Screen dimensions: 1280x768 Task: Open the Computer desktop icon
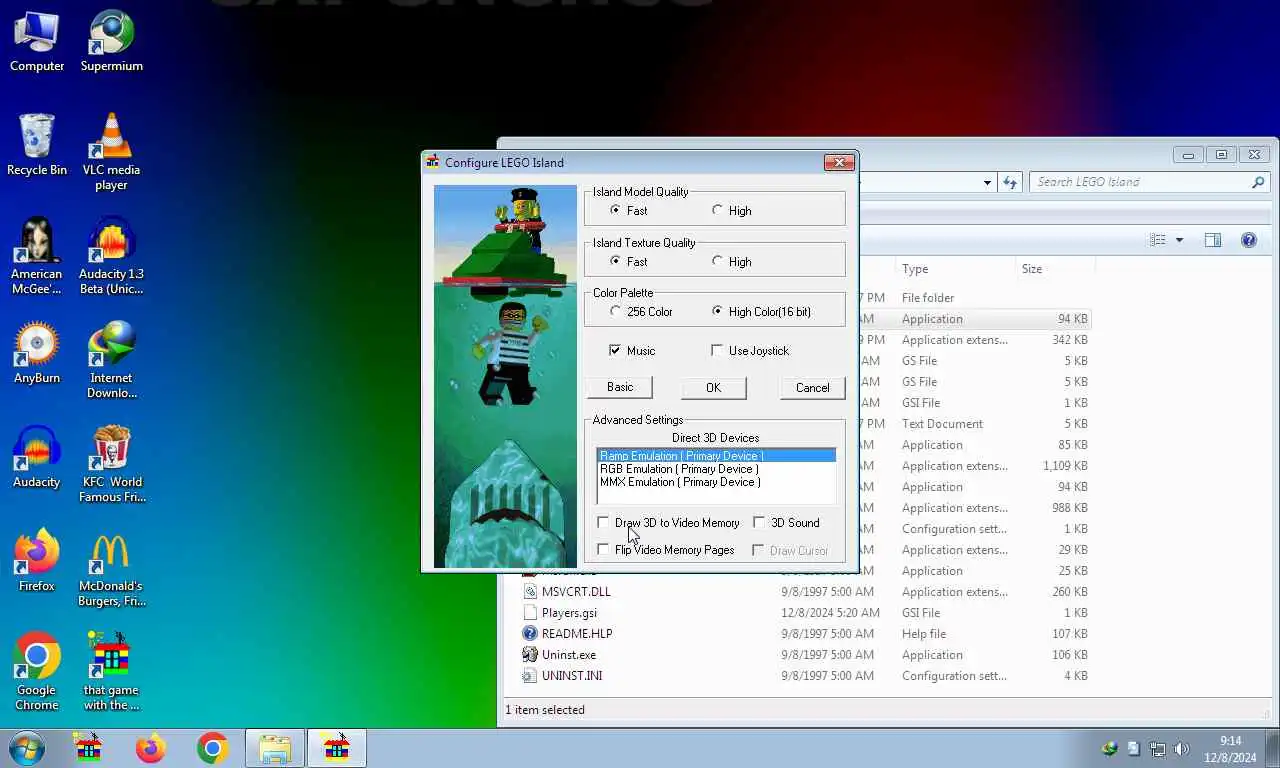tap(37, 42)
